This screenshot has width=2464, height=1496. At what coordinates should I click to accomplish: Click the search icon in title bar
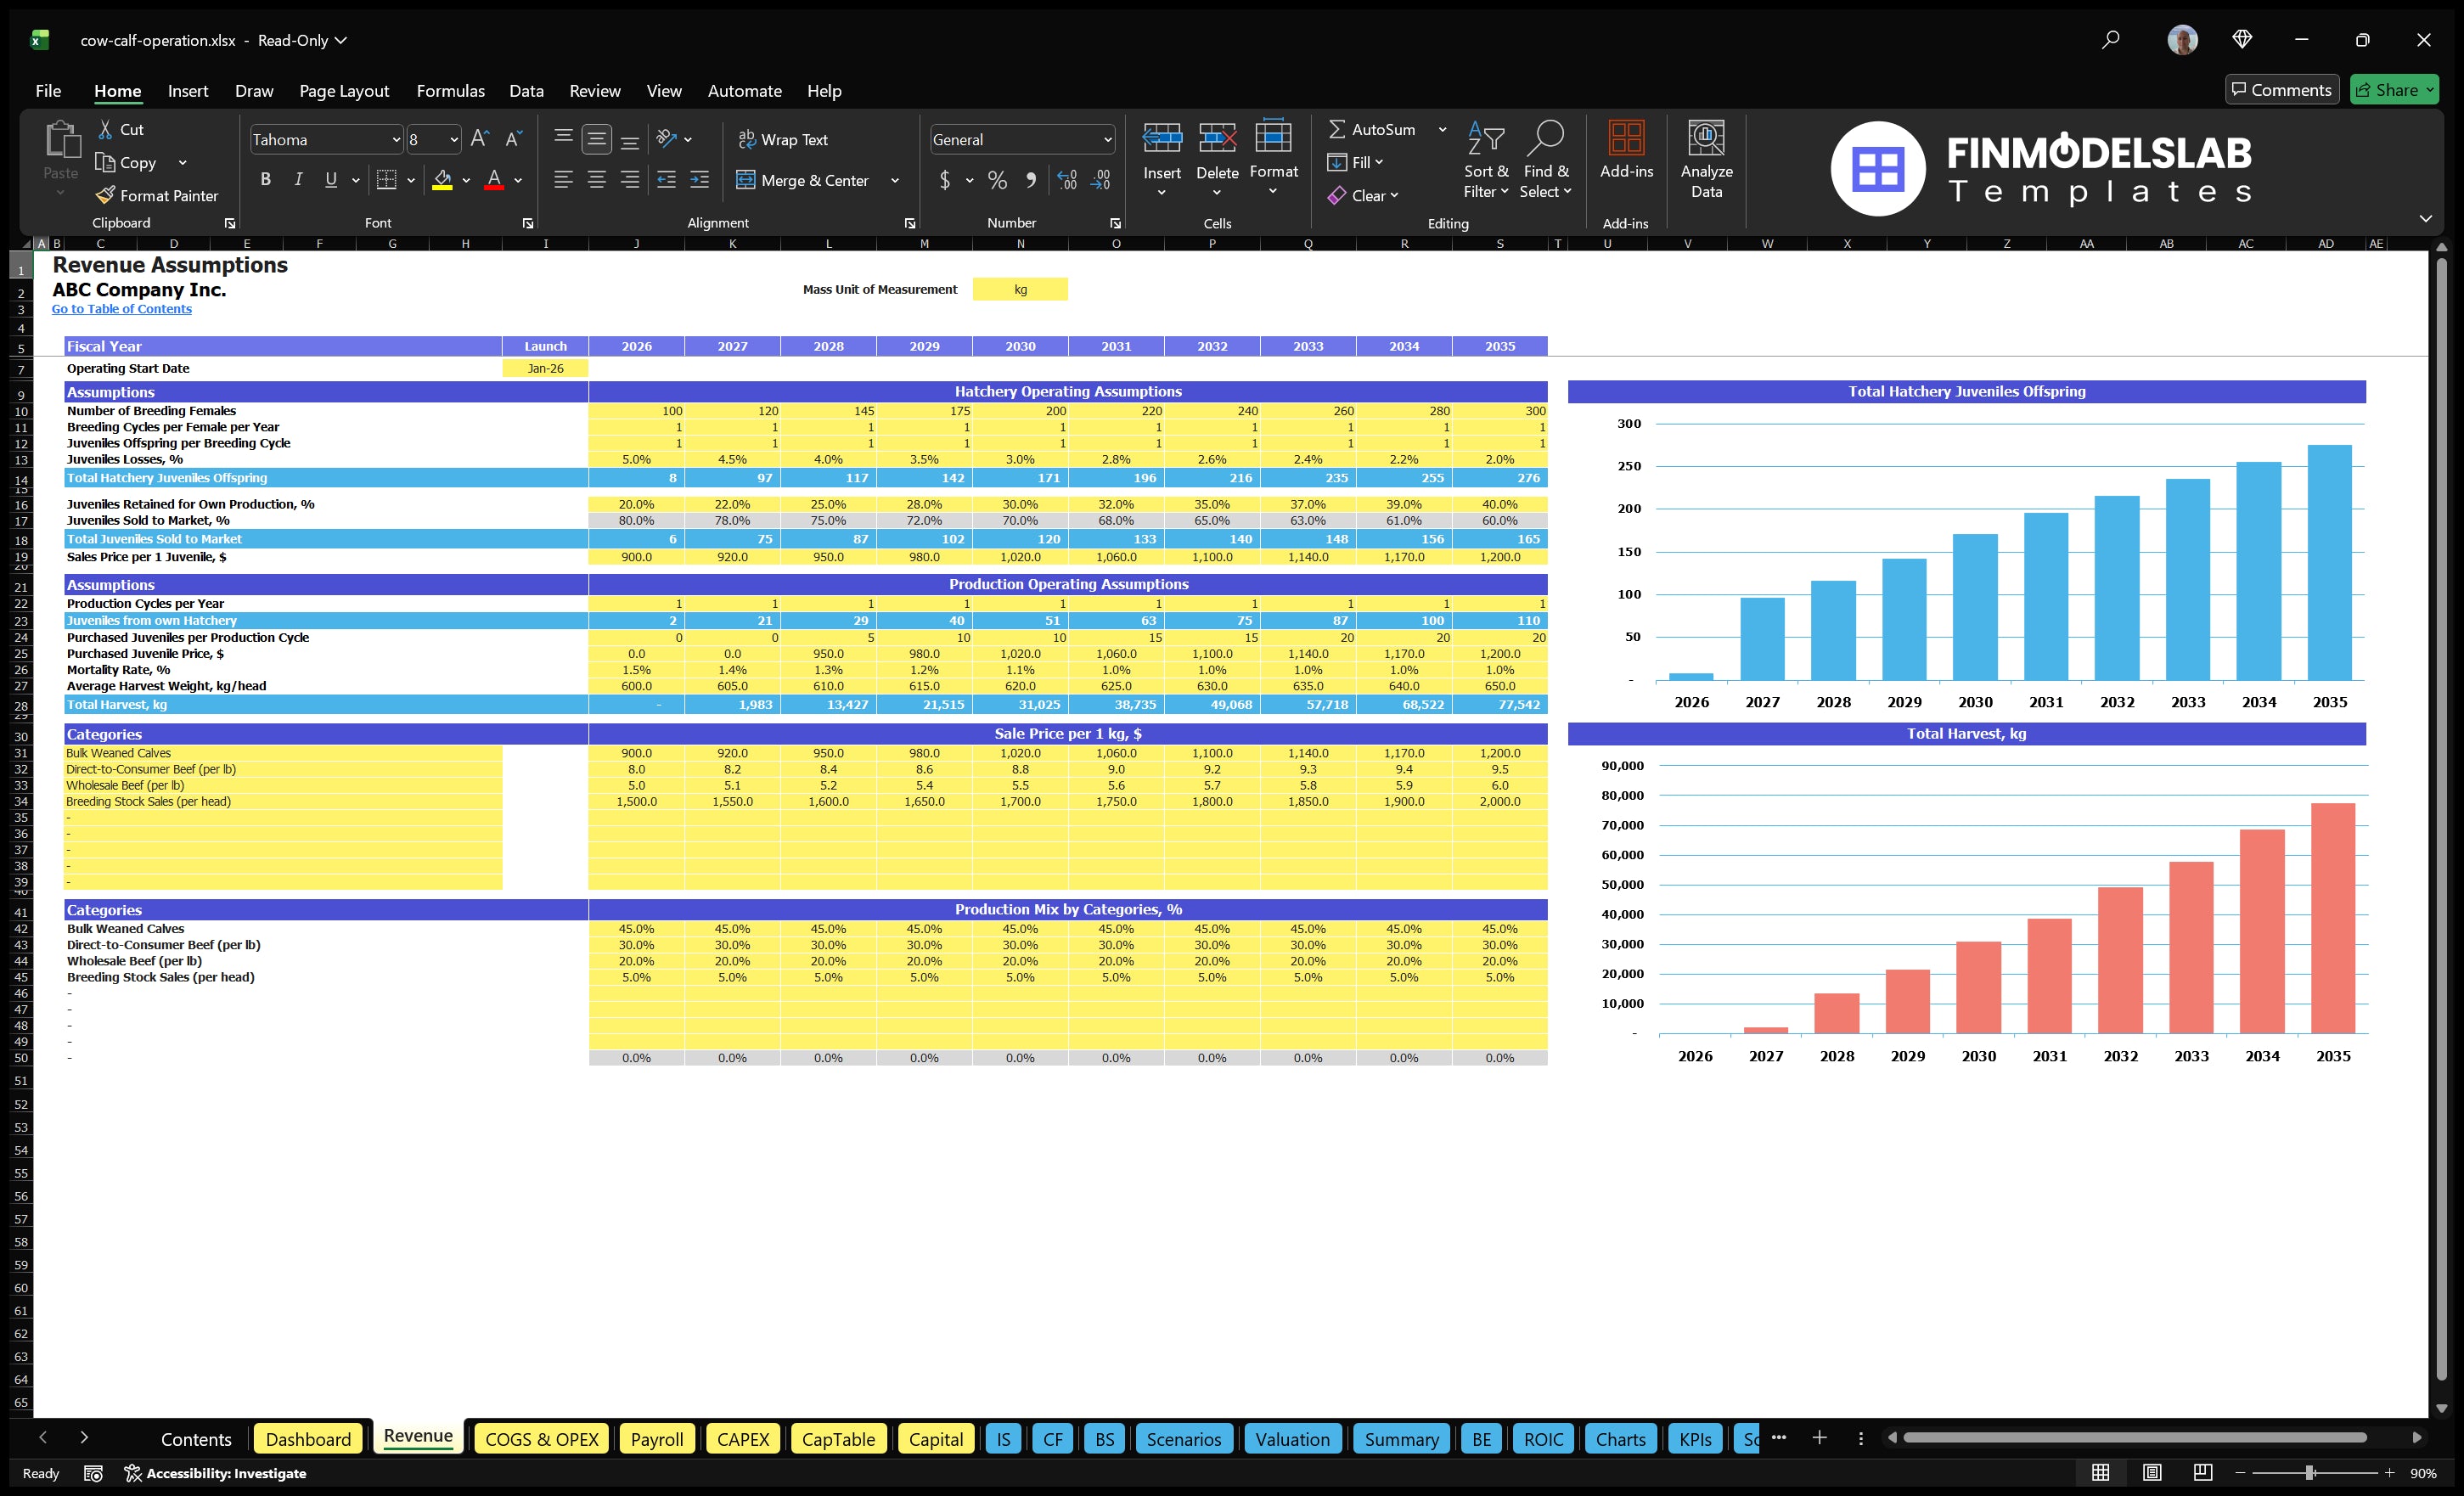(x=2110, y=40)
